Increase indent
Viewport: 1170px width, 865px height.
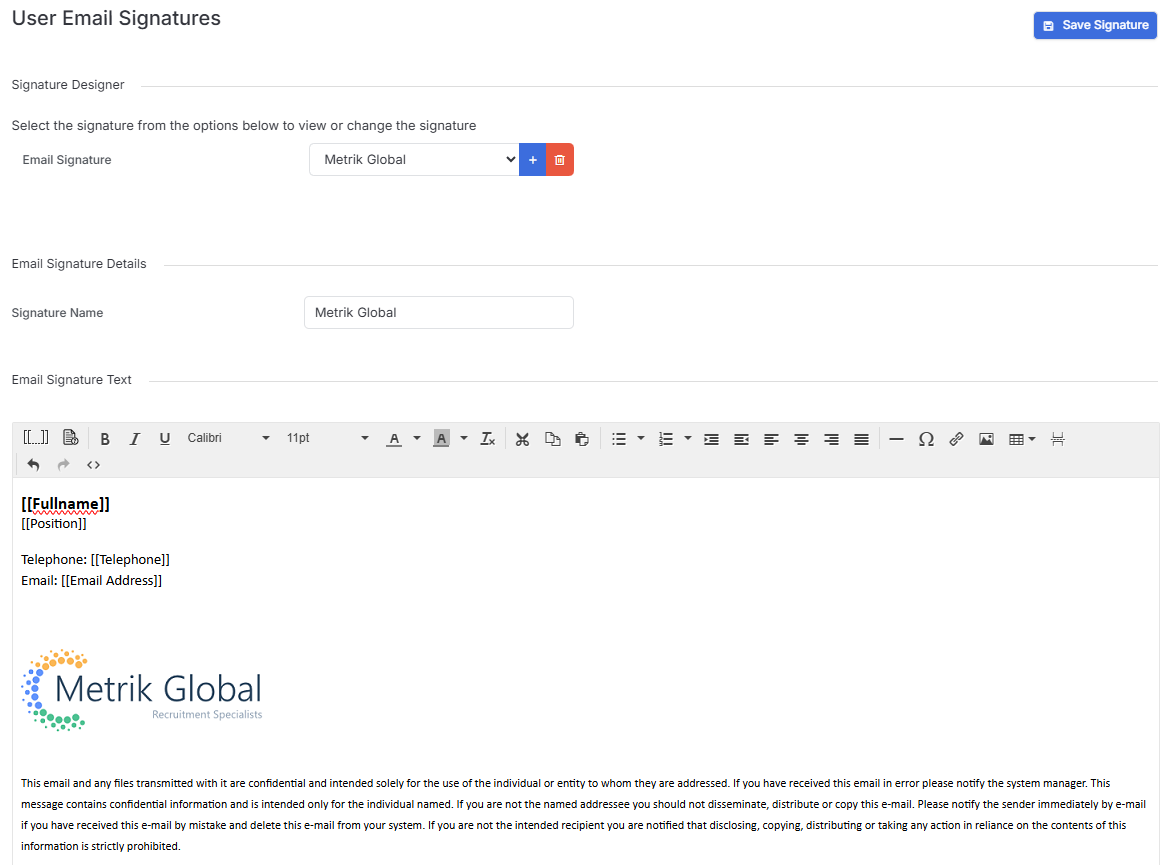click(711, 439)
